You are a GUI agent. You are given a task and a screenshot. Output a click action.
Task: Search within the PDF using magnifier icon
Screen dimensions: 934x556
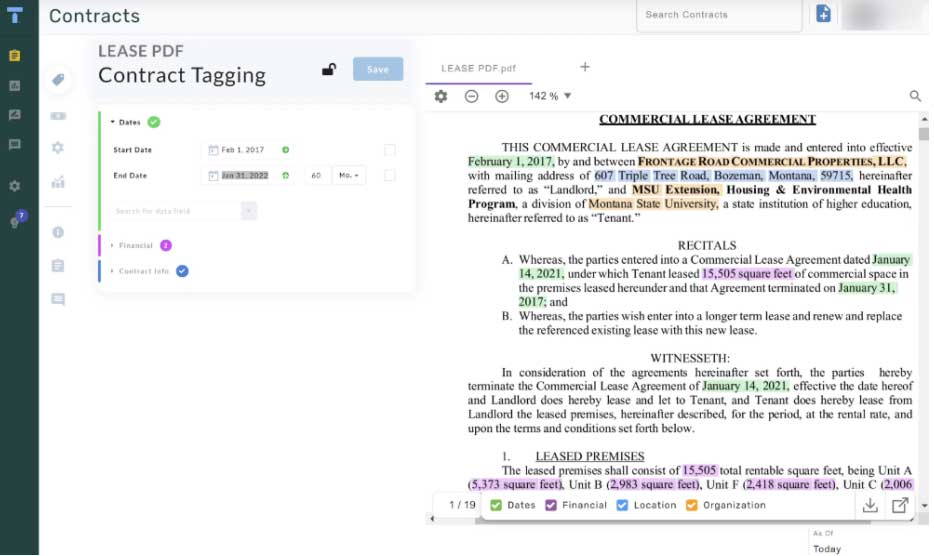click(x=915, y=96)
